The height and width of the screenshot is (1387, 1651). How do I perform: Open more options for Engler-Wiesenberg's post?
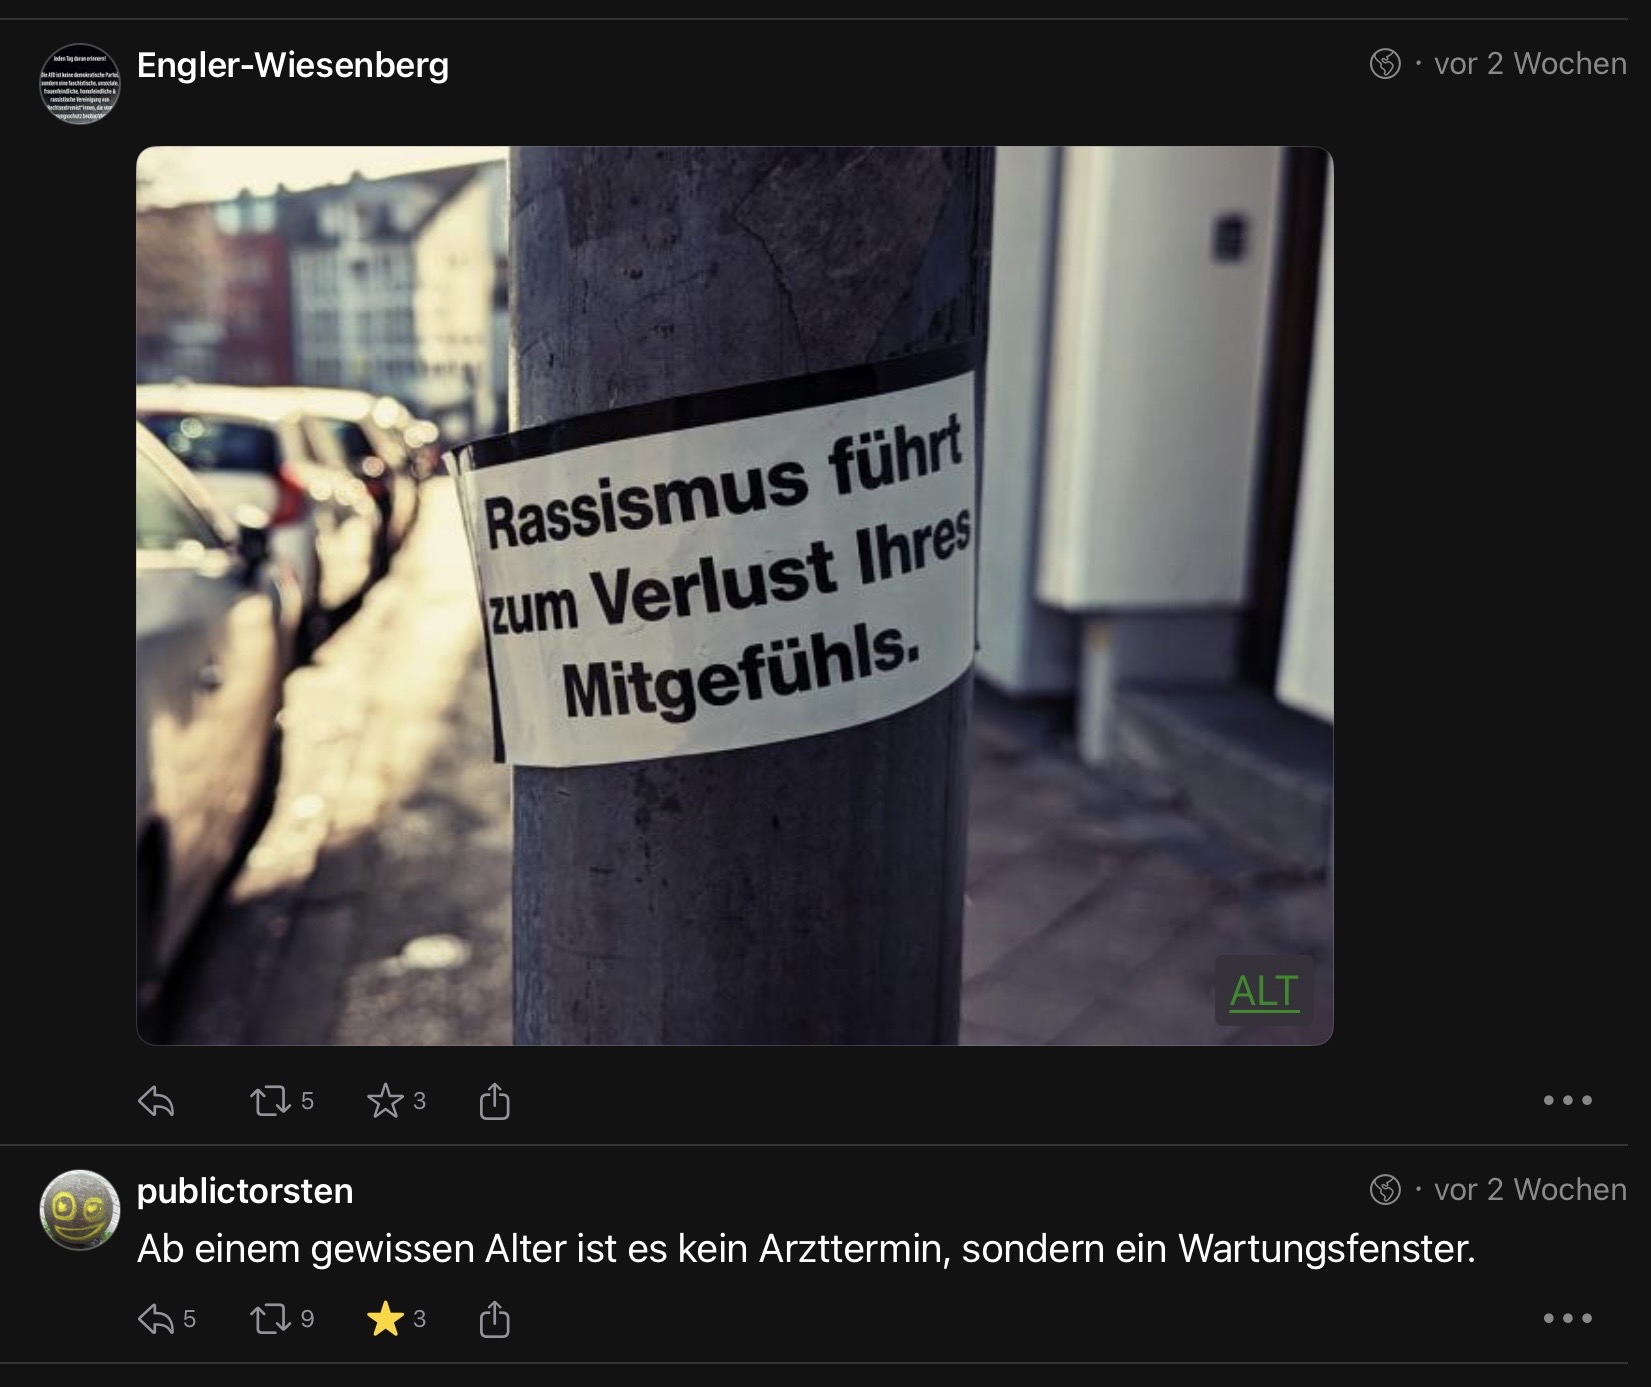[x=1567, y=1101]
